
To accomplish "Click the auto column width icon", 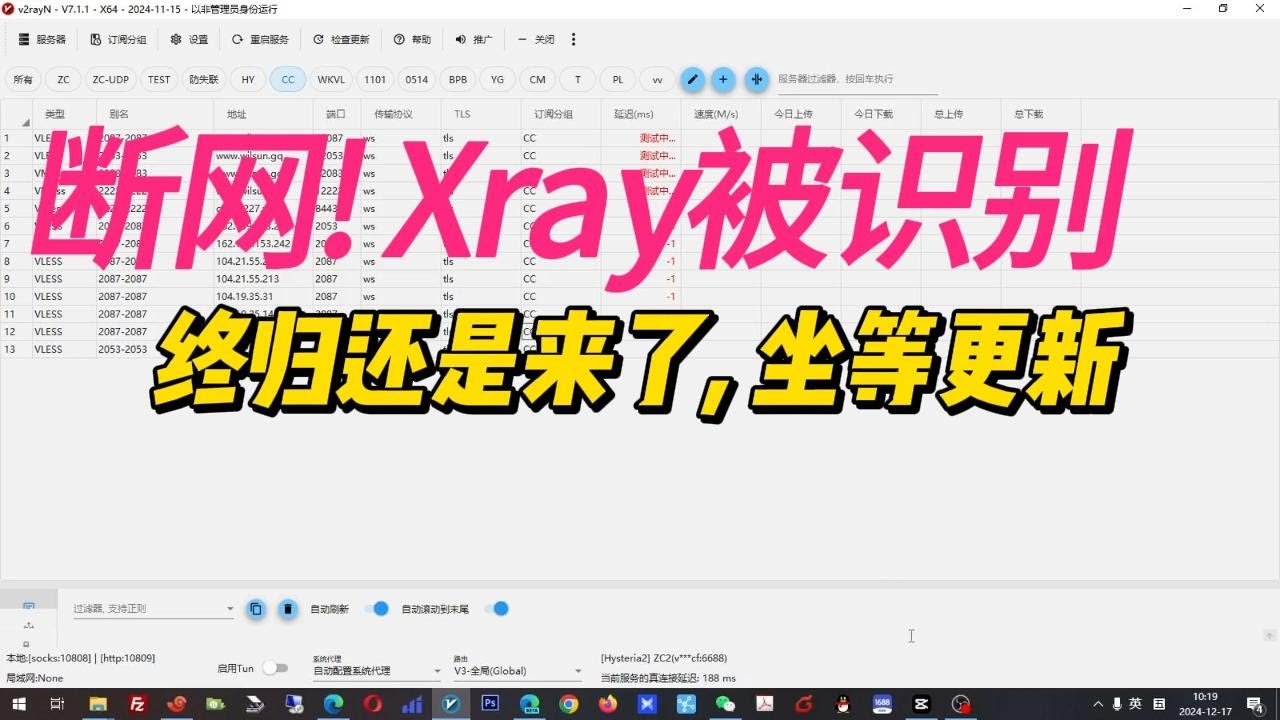I will click(756, 79).
